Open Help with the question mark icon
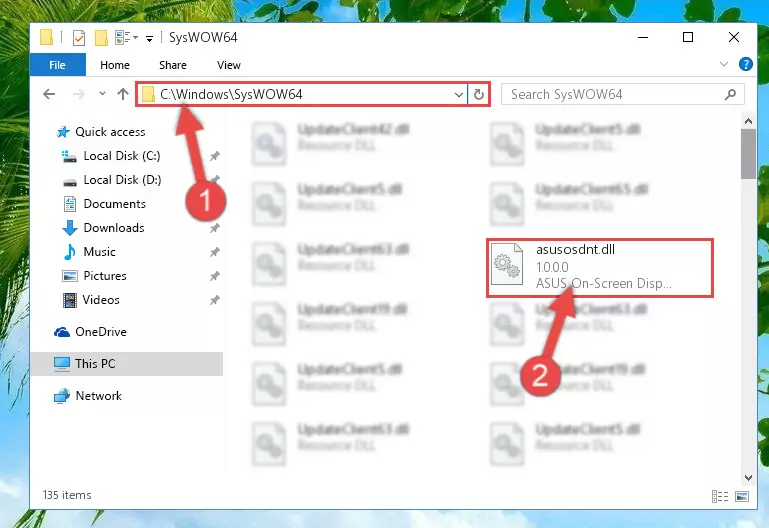This screenshot has width=769, height=528. 745,64
